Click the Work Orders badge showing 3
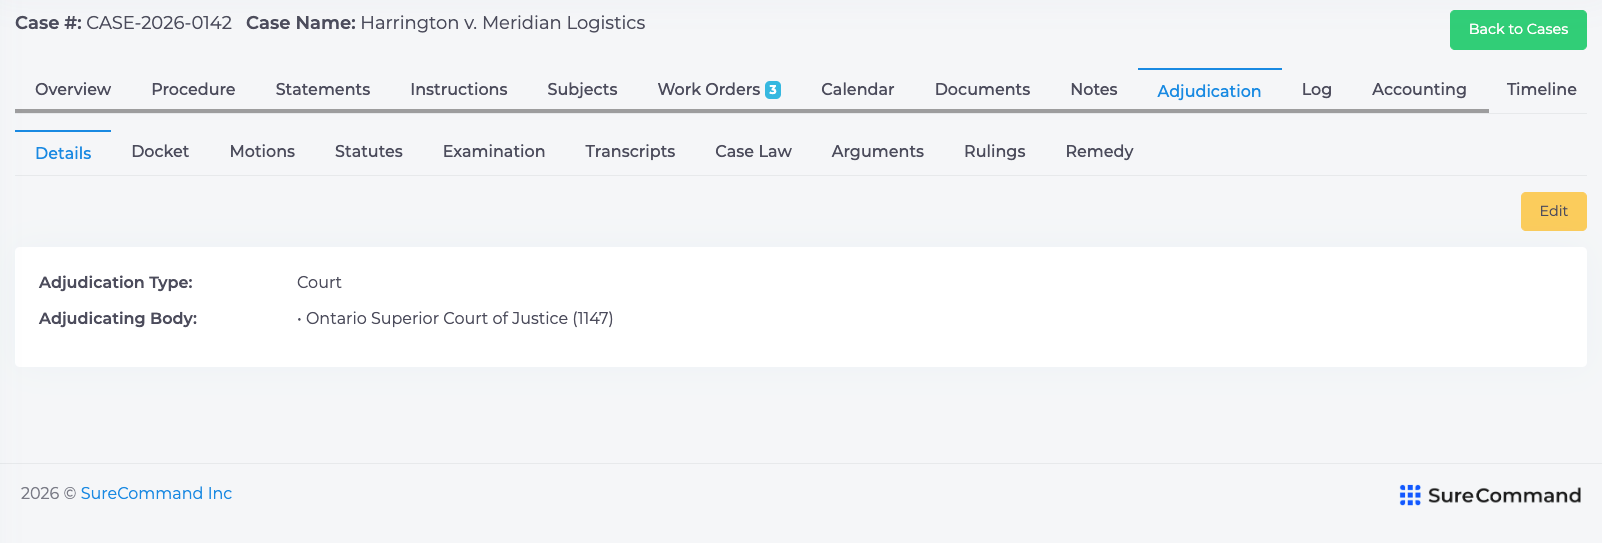The width and height of the screenshot is (1602, 543). 773,90
